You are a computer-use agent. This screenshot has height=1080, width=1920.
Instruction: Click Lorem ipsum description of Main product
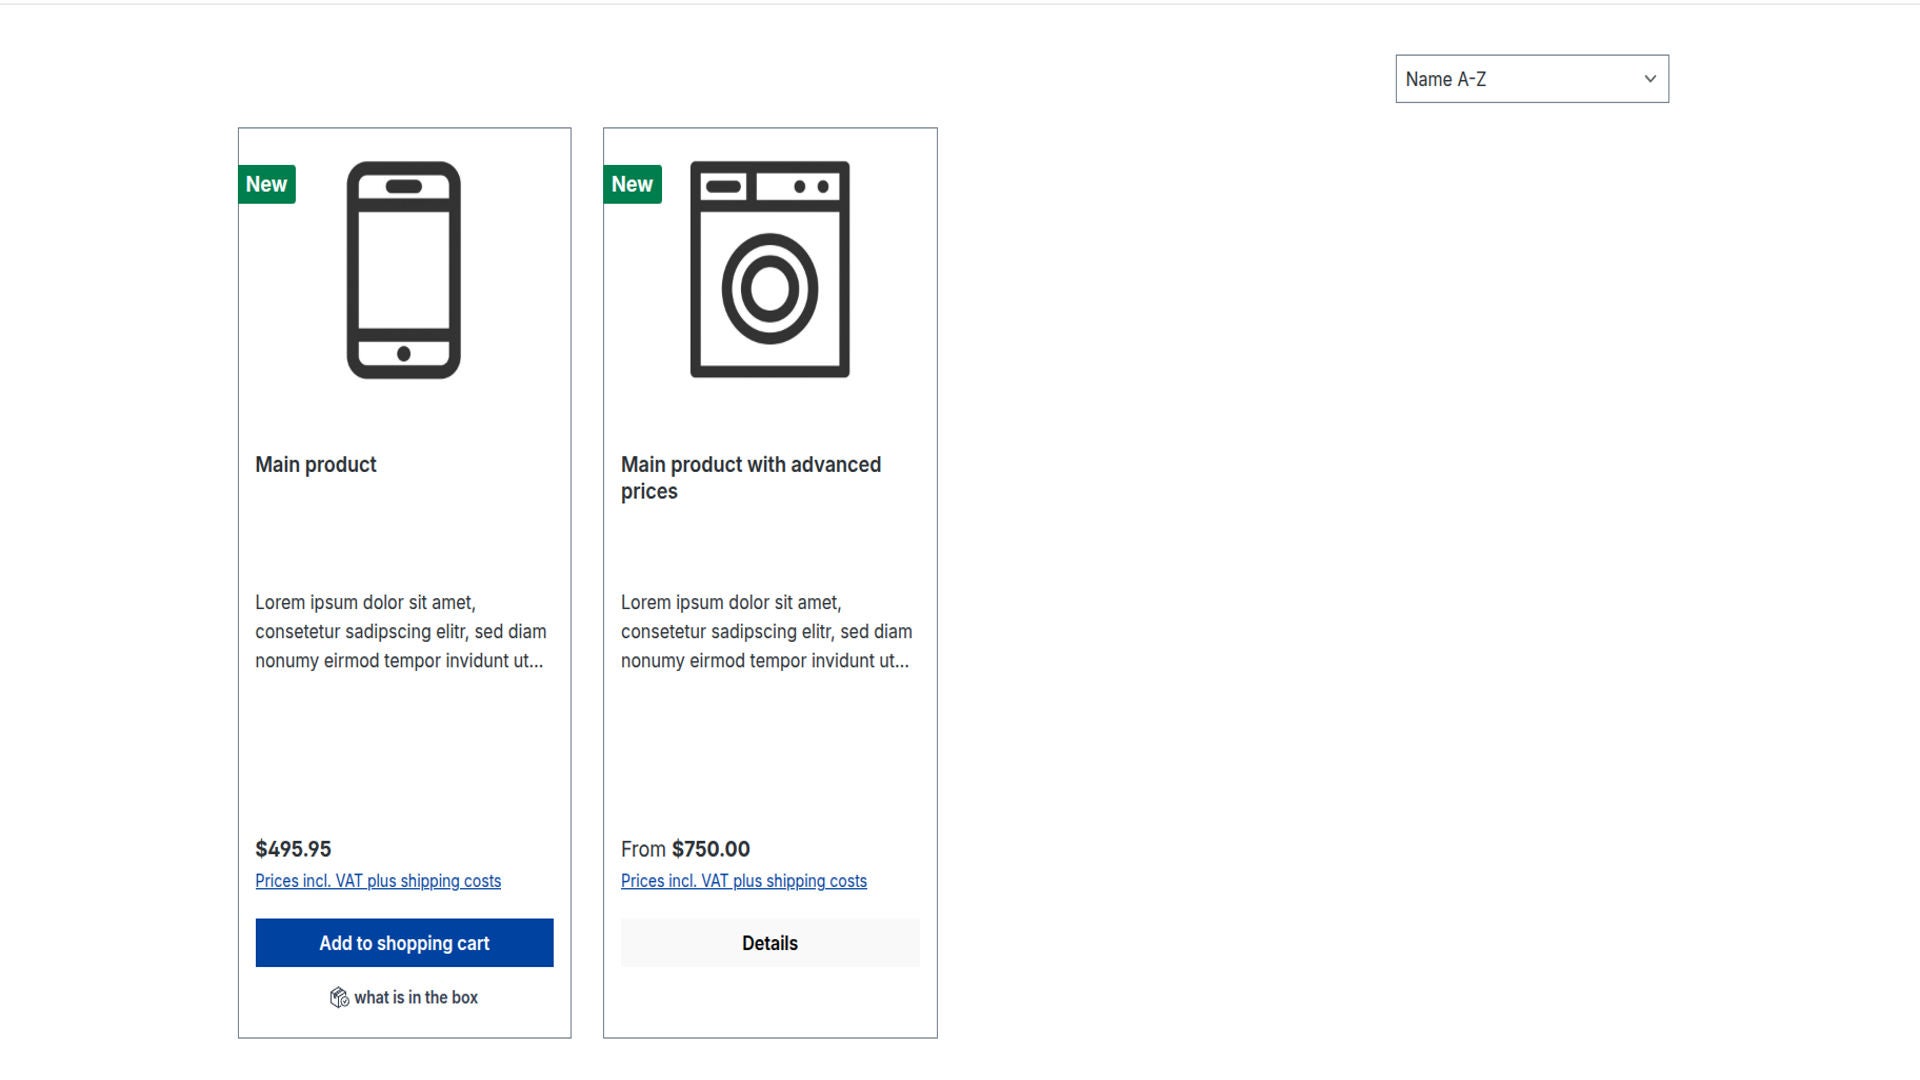pos(400,632)
